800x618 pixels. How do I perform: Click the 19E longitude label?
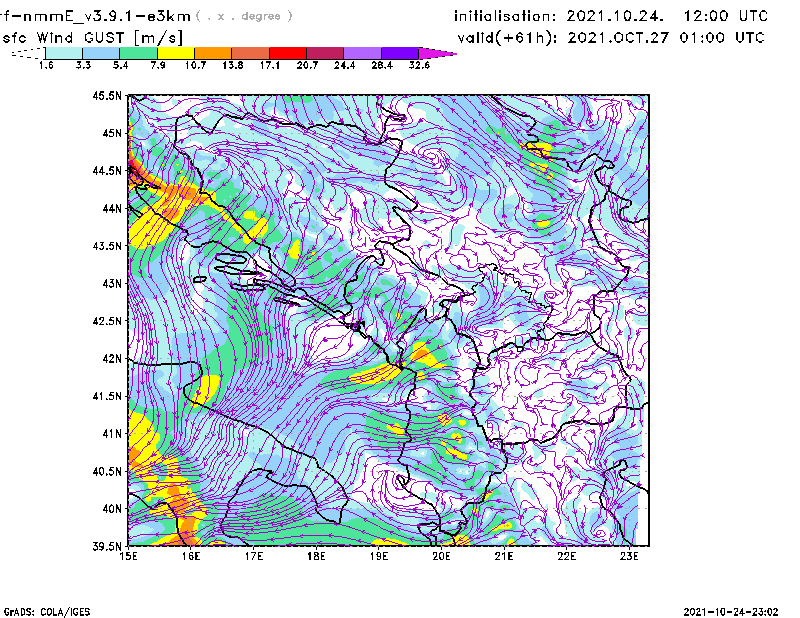coord(379,556)
